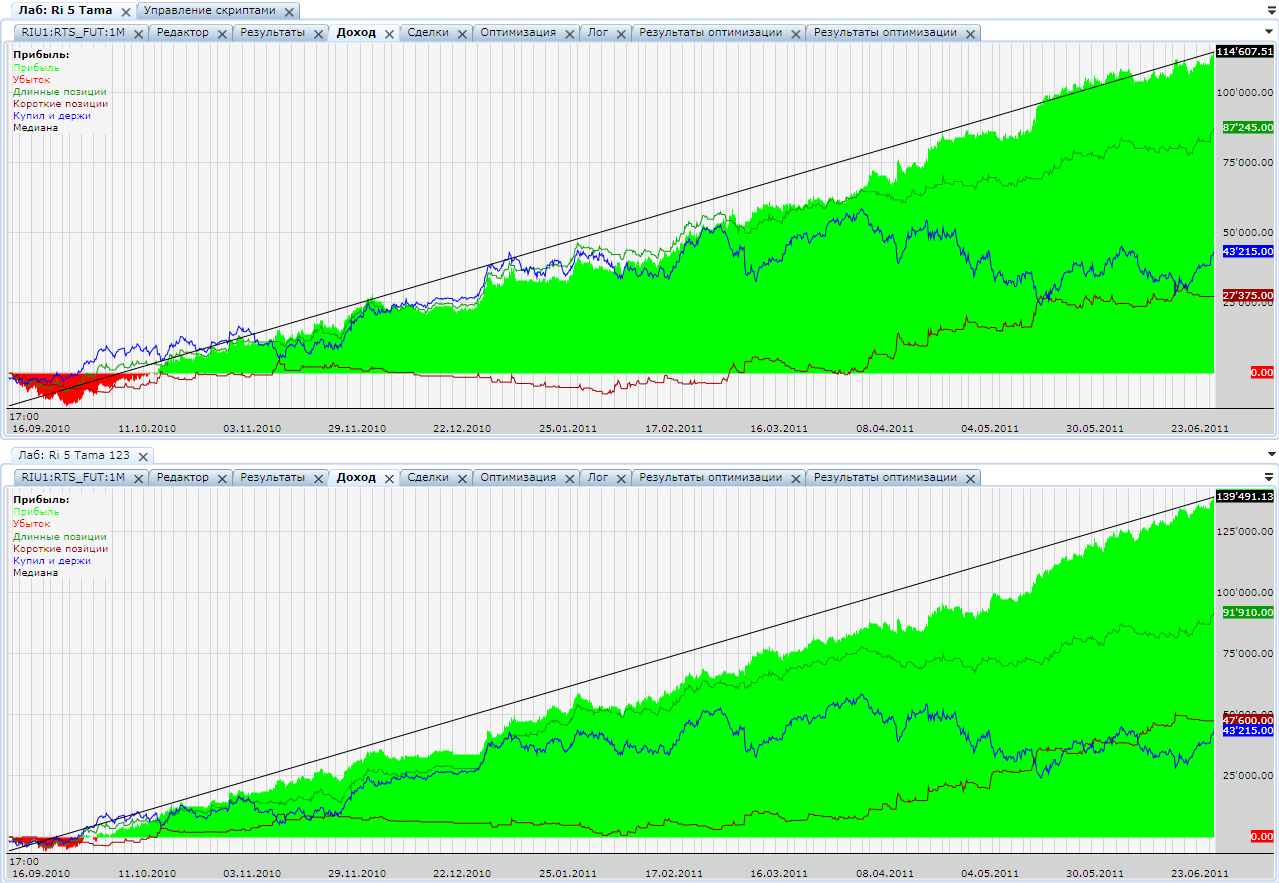Close the Лаб: Ri 5 Tama 123 tab

tap(142, 456)
